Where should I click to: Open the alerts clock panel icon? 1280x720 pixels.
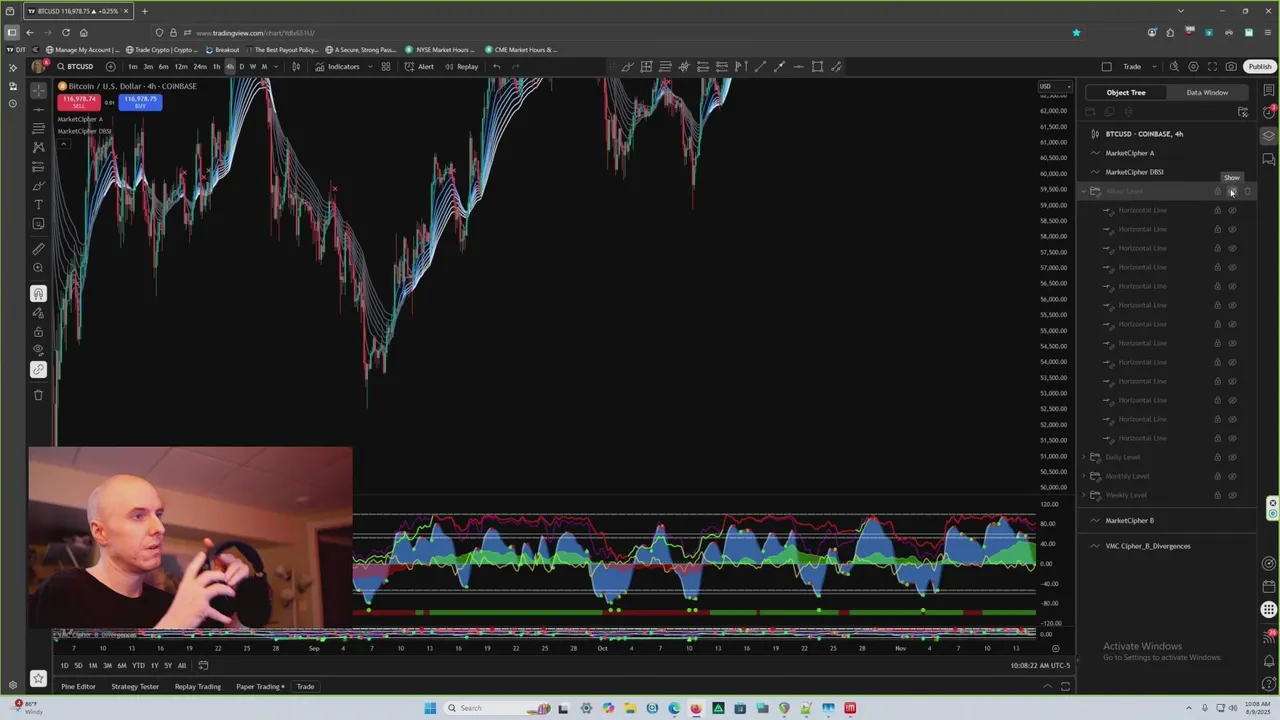(1269, 112)
